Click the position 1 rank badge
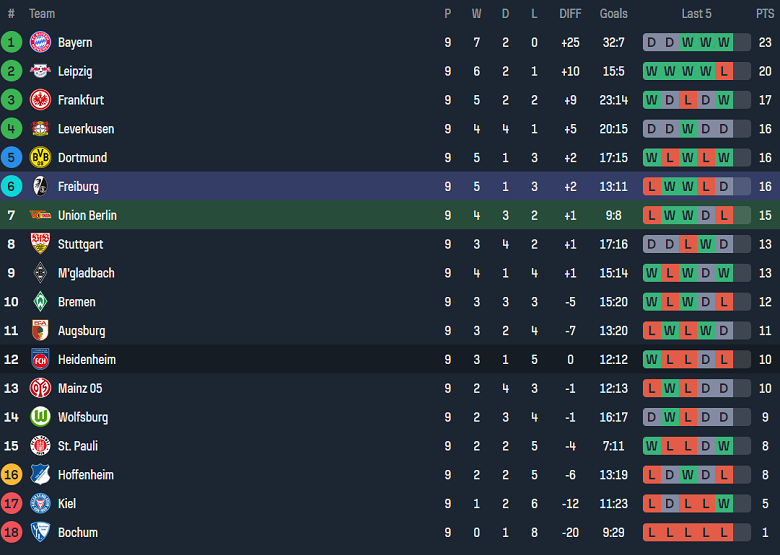780x555 pixels. tap(11, 42)
